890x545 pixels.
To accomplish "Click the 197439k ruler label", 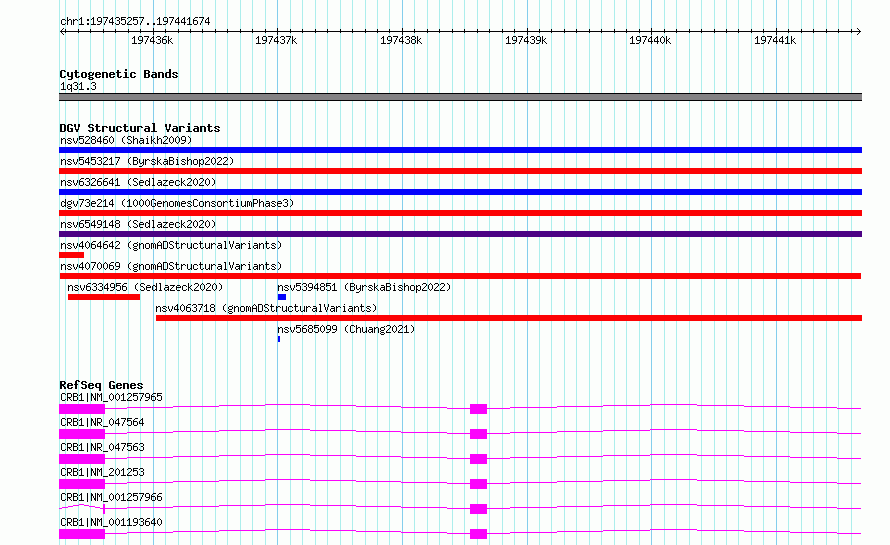I will (526, 40).
